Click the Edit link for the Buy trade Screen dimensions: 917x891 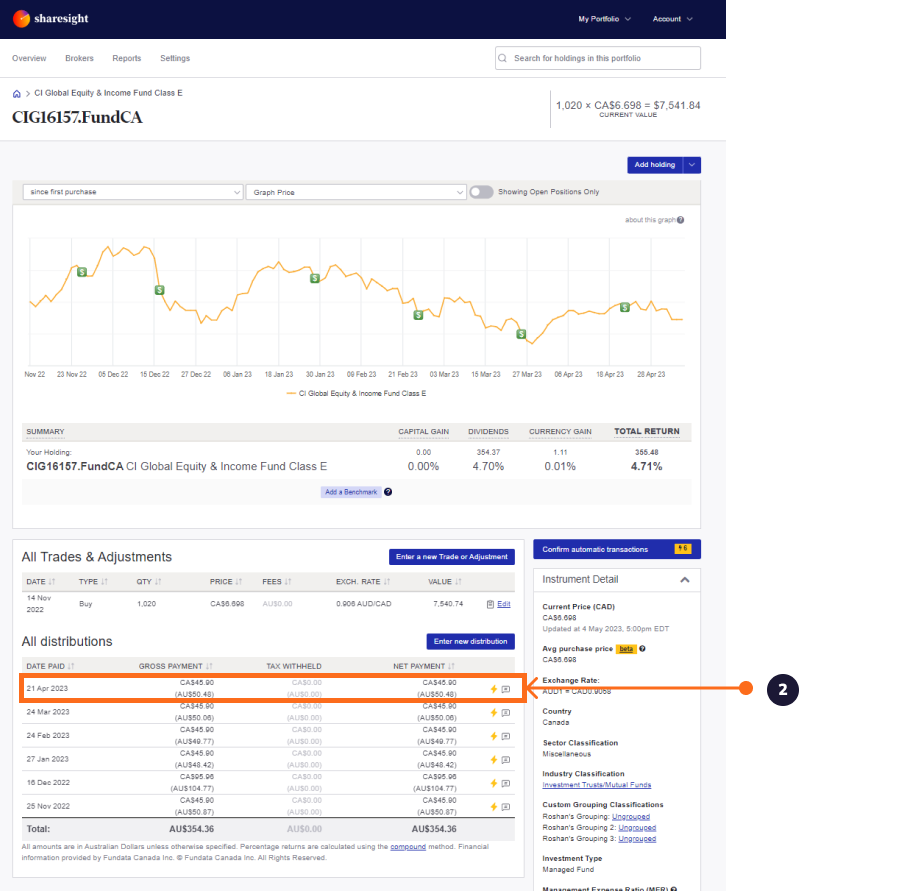coord(504,604)
